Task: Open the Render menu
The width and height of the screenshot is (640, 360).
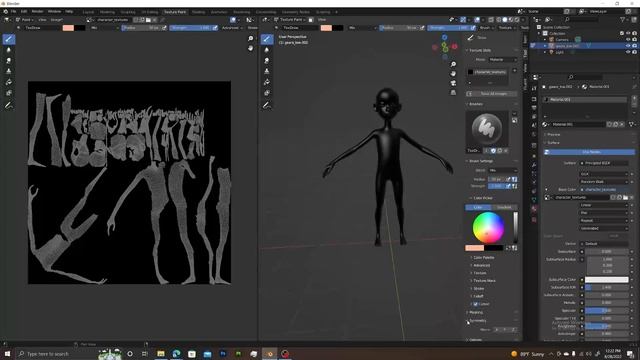Action: pyautogui.click(x=37, y=11)
